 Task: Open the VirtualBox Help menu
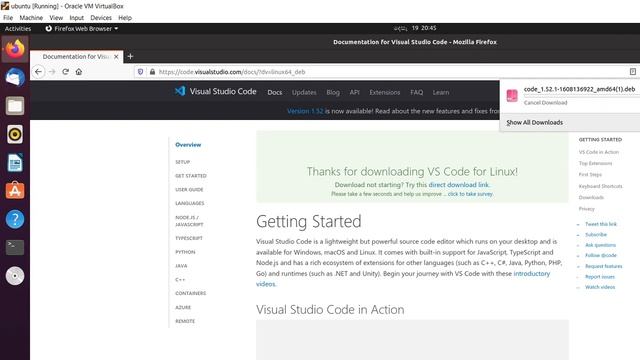(125, 18)
